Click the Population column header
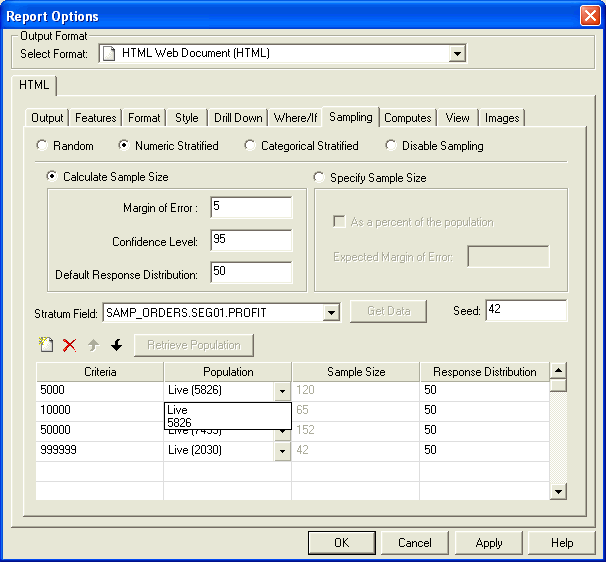Screen dimensions: 606x562 click(x=228, y=372)
